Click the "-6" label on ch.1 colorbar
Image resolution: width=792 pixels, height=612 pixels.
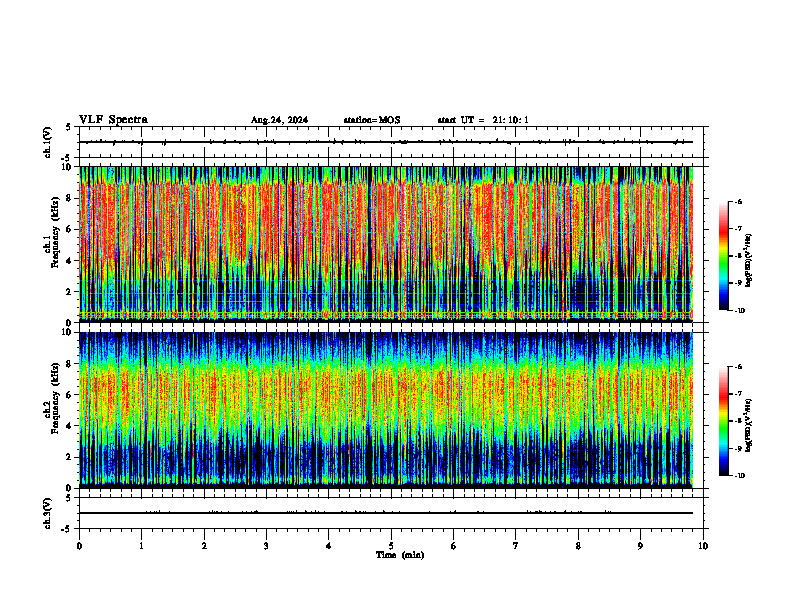coord(738,202)
